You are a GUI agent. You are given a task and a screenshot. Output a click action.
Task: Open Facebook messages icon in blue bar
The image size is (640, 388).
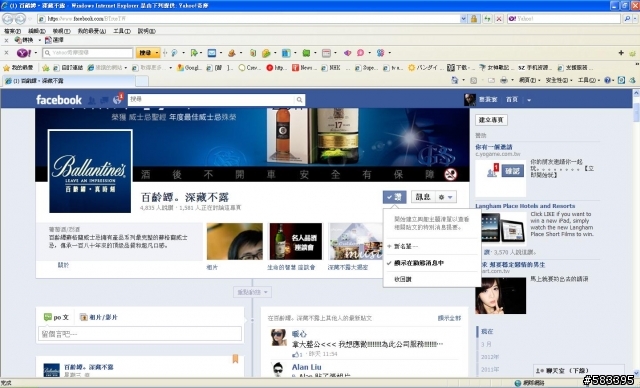click(104, 100)
